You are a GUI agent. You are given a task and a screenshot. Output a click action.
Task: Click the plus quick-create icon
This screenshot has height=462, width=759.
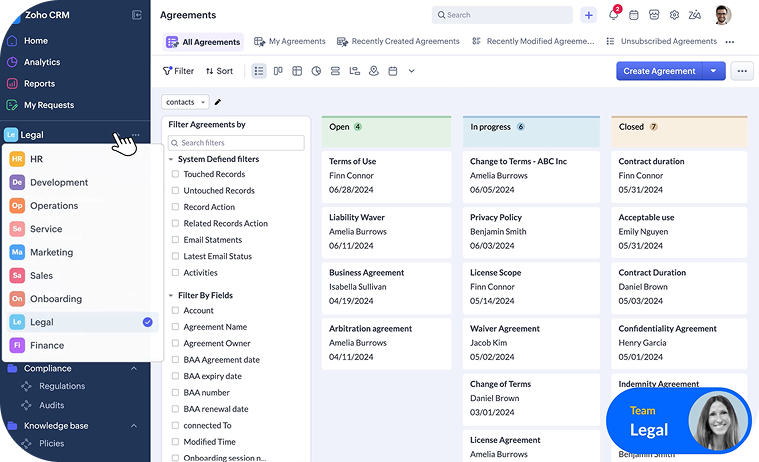coord(588,15)
